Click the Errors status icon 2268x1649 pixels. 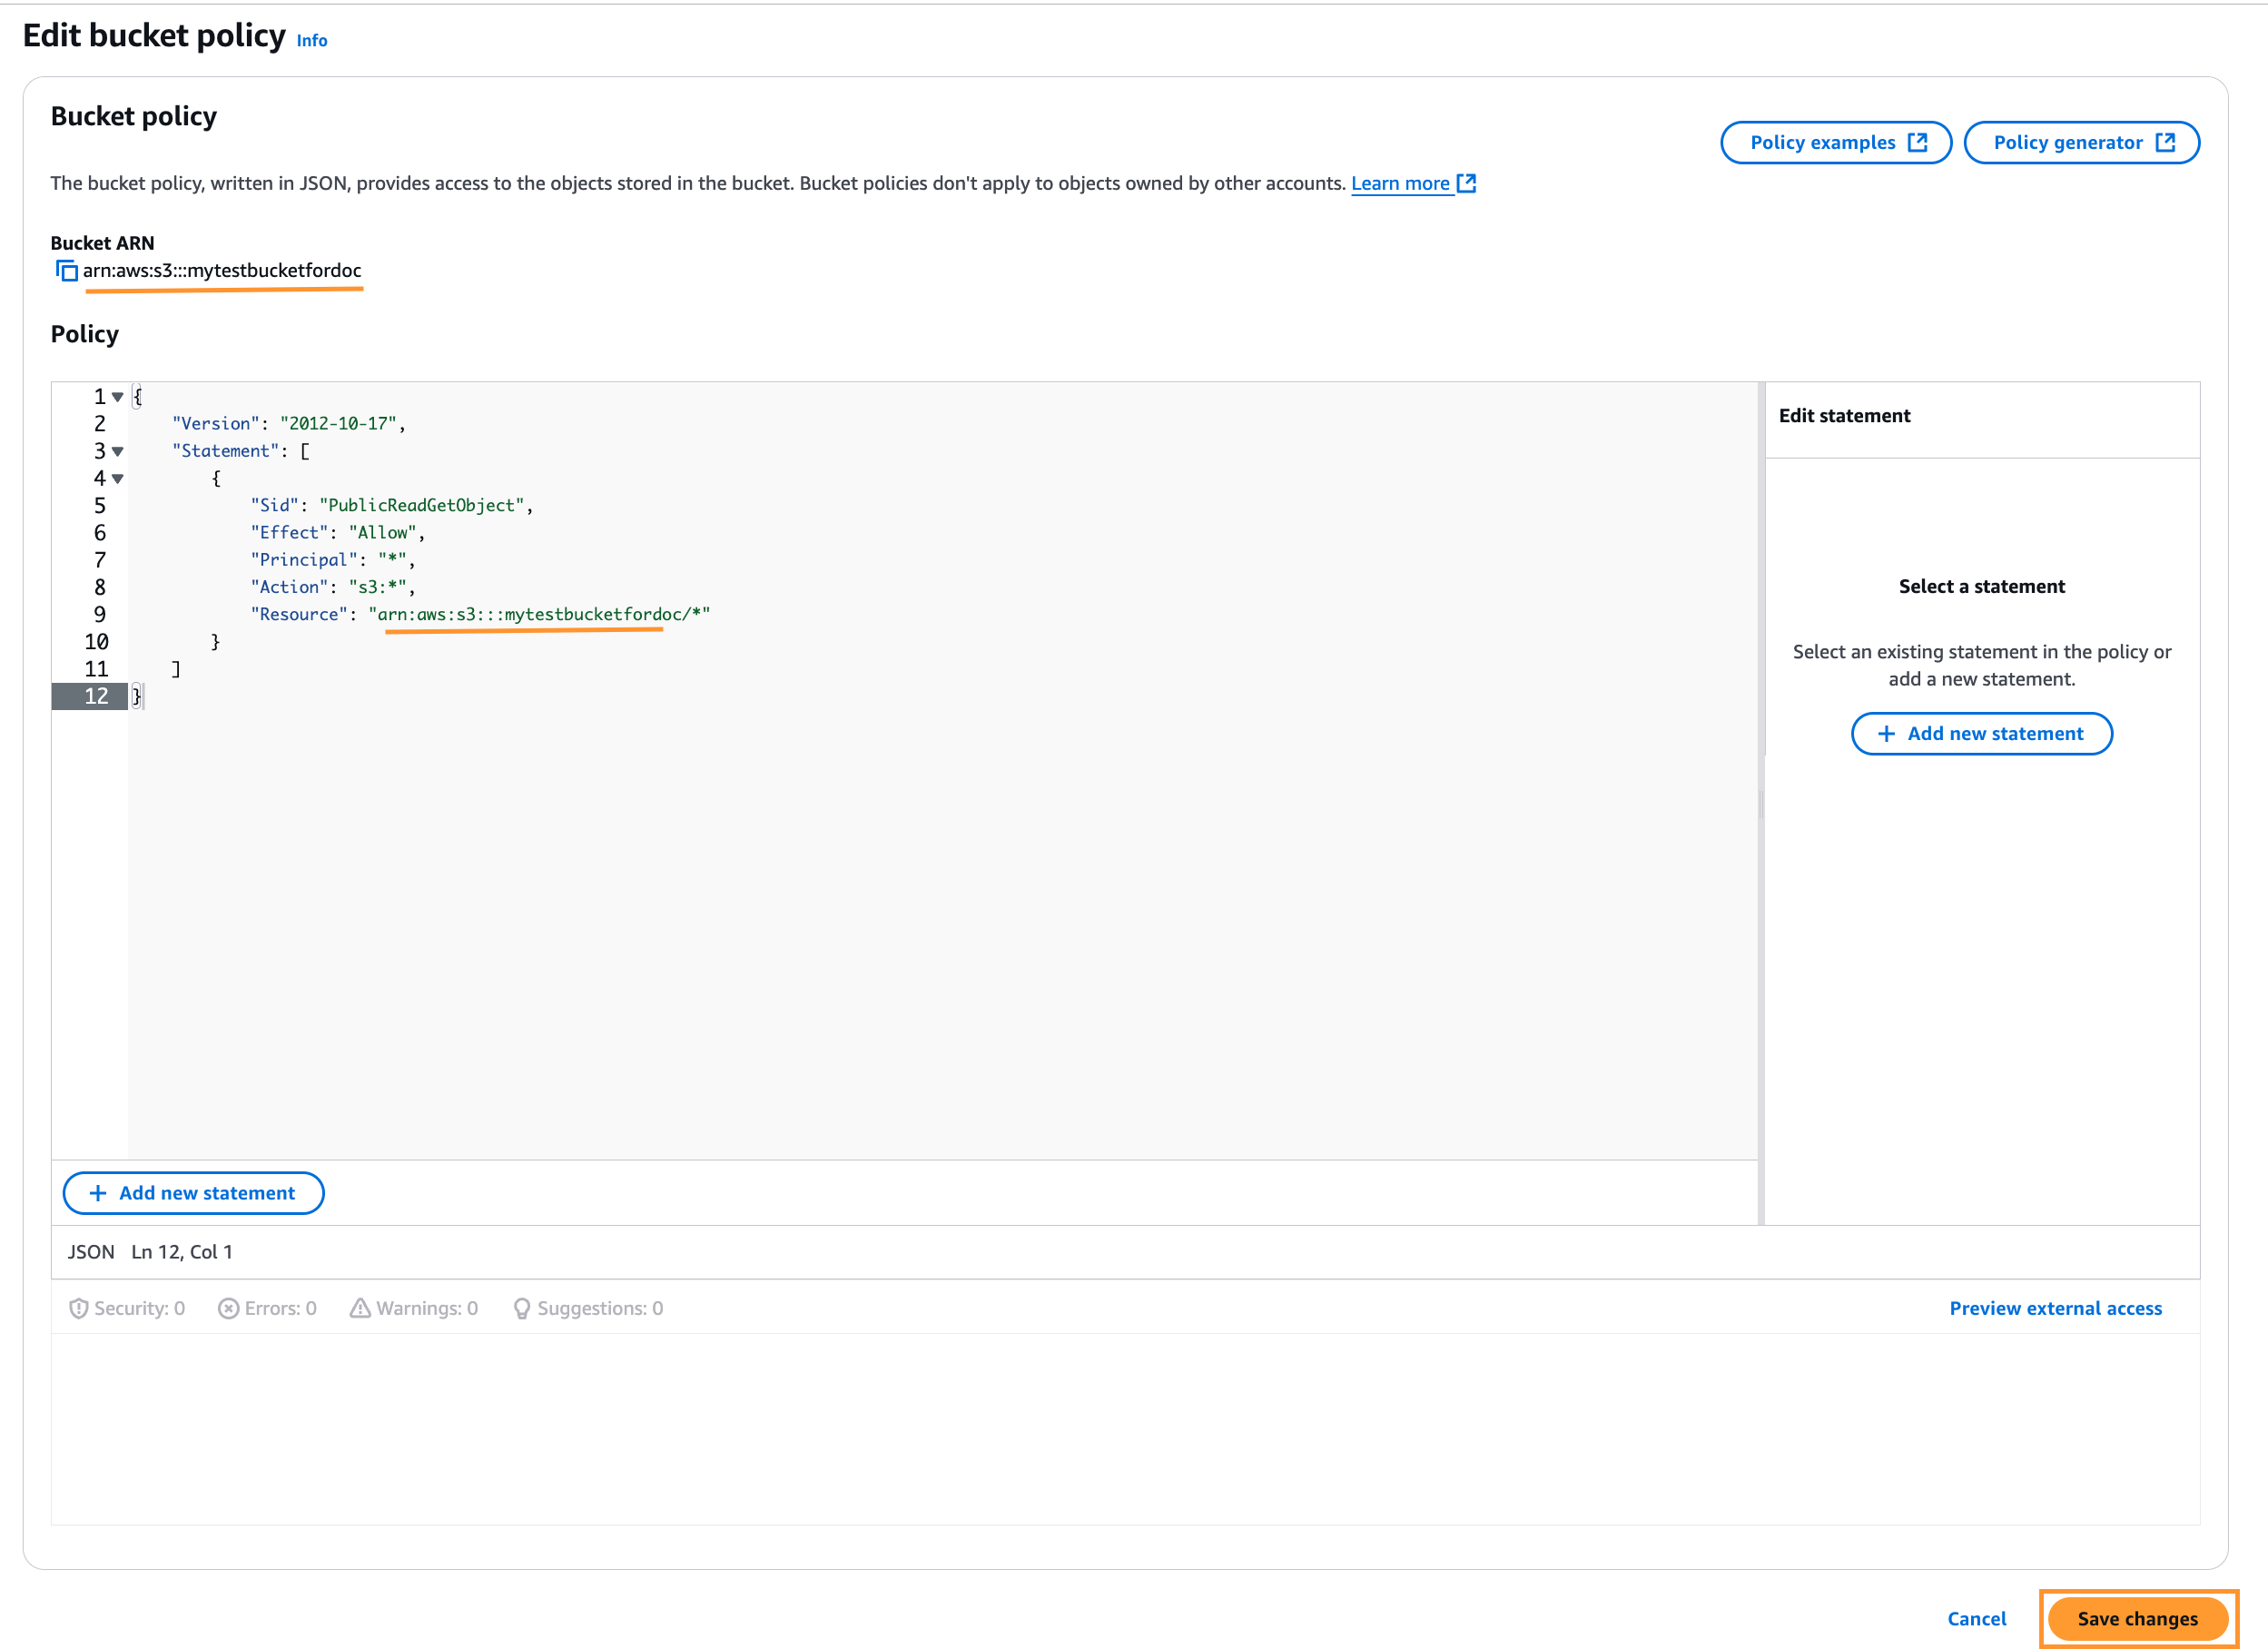[228, 1308]
